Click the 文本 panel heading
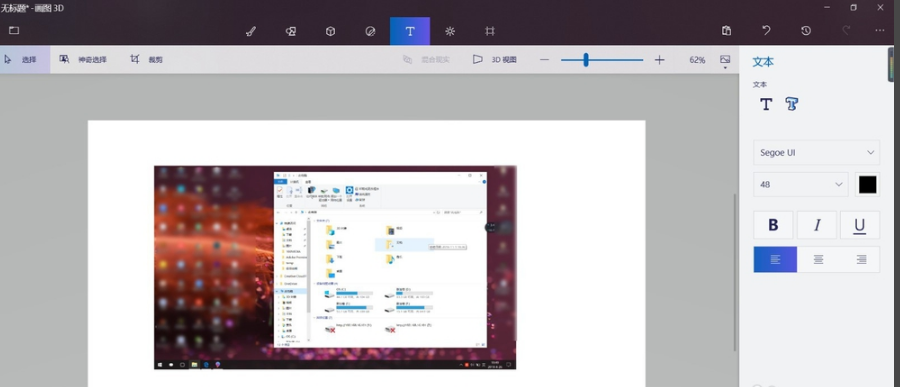This screenshot has height=387, width=900. (763, 62)
